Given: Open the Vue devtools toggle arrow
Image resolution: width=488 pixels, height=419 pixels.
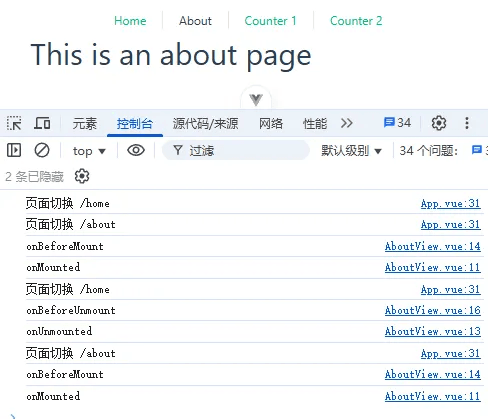Looking at the screenshot, I should 256,99.
